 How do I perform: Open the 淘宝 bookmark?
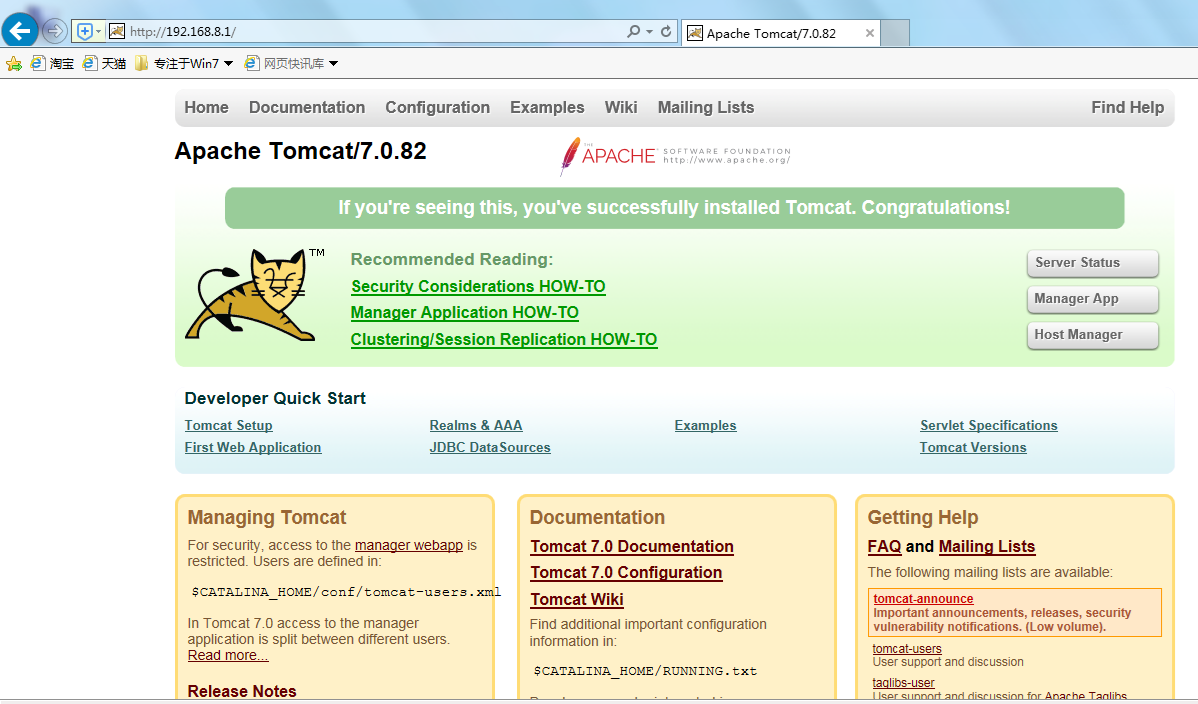[x=53, y=63]
